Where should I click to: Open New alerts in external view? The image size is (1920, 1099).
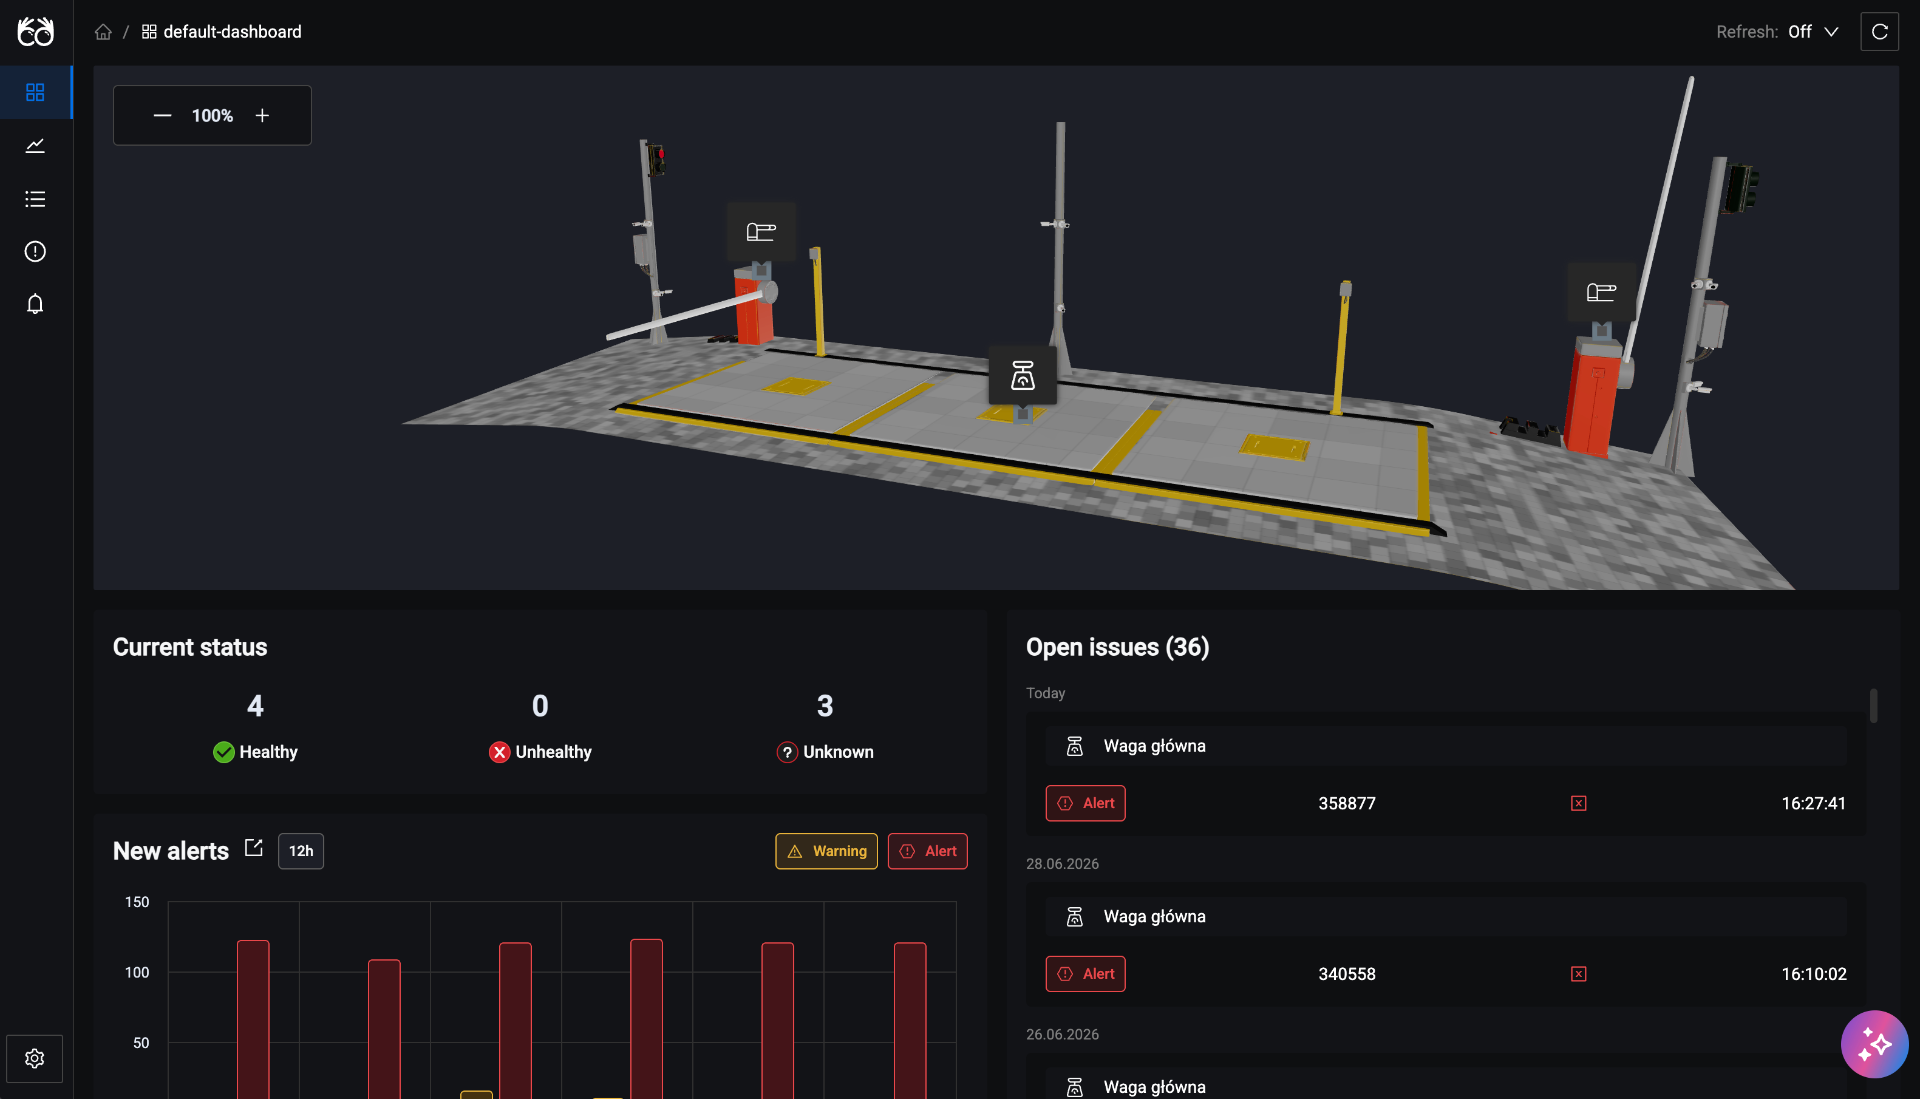[x=254, y=848]
